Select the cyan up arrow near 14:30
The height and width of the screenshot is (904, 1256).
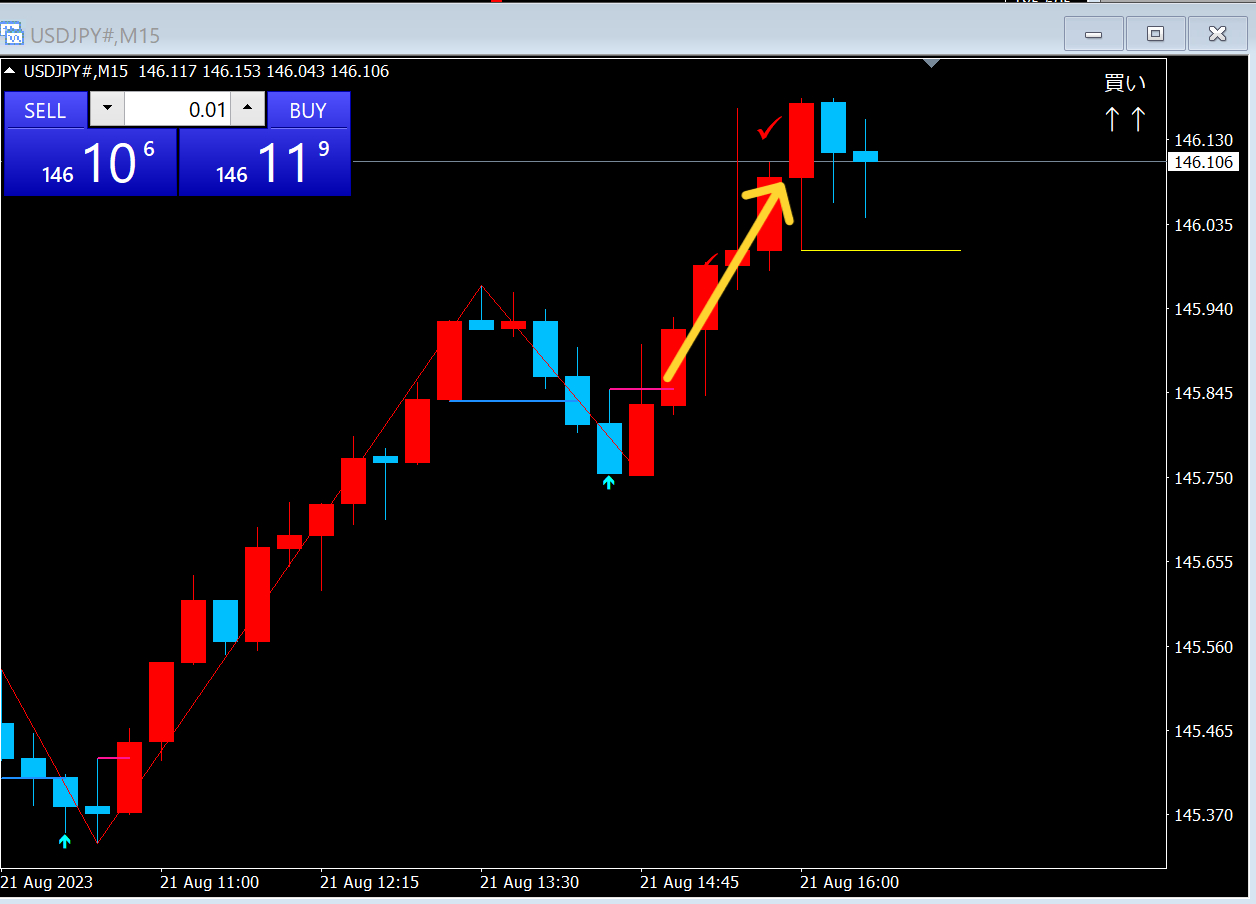tap(608, 483)
